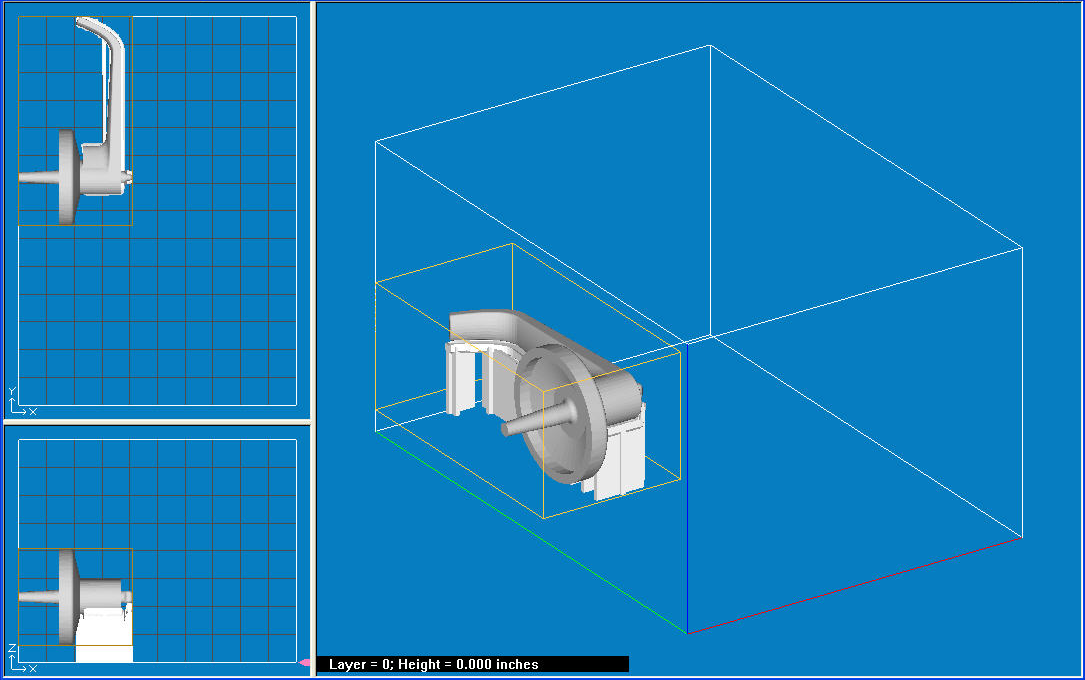Click the white support block in the front XZ view
The image size is (1085, 680).
pyautogui.click(x=104, y=636)
